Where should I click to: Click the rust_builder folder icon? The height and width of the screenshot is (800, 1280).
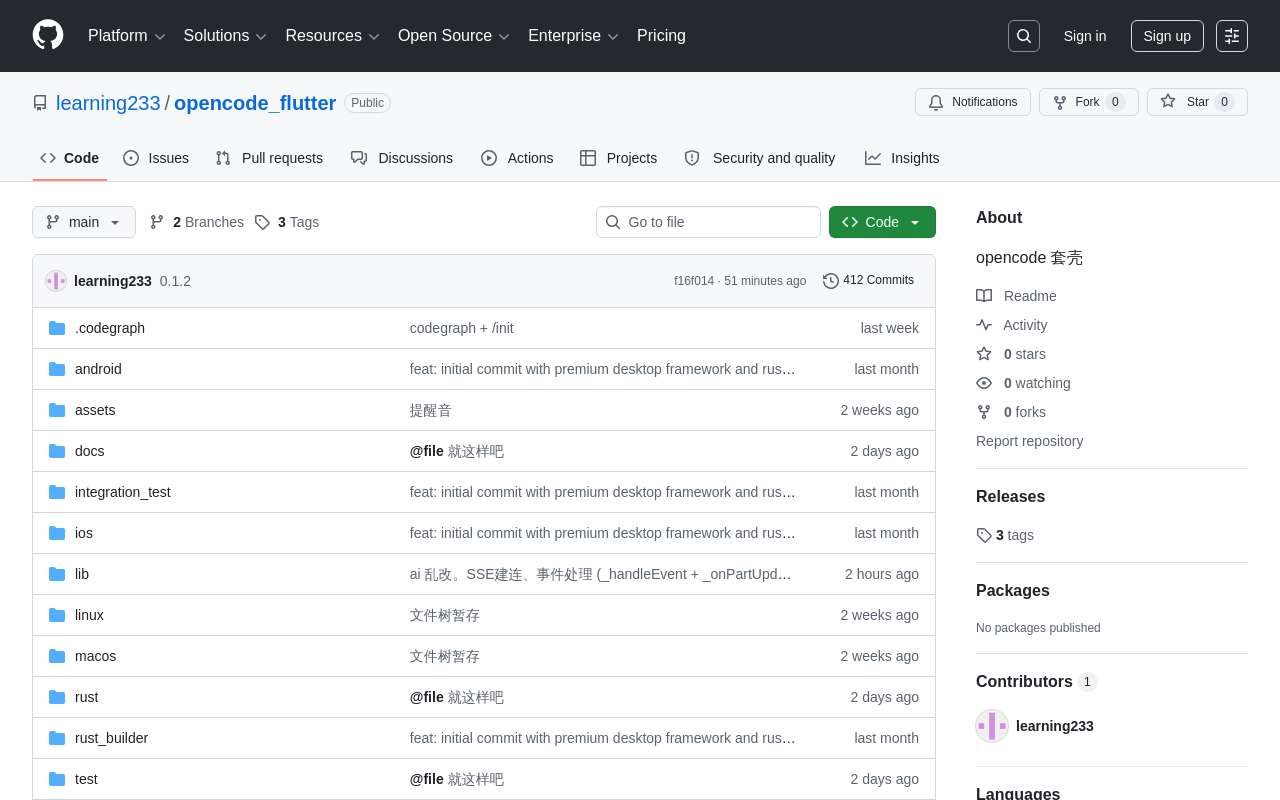click(57, 738)
